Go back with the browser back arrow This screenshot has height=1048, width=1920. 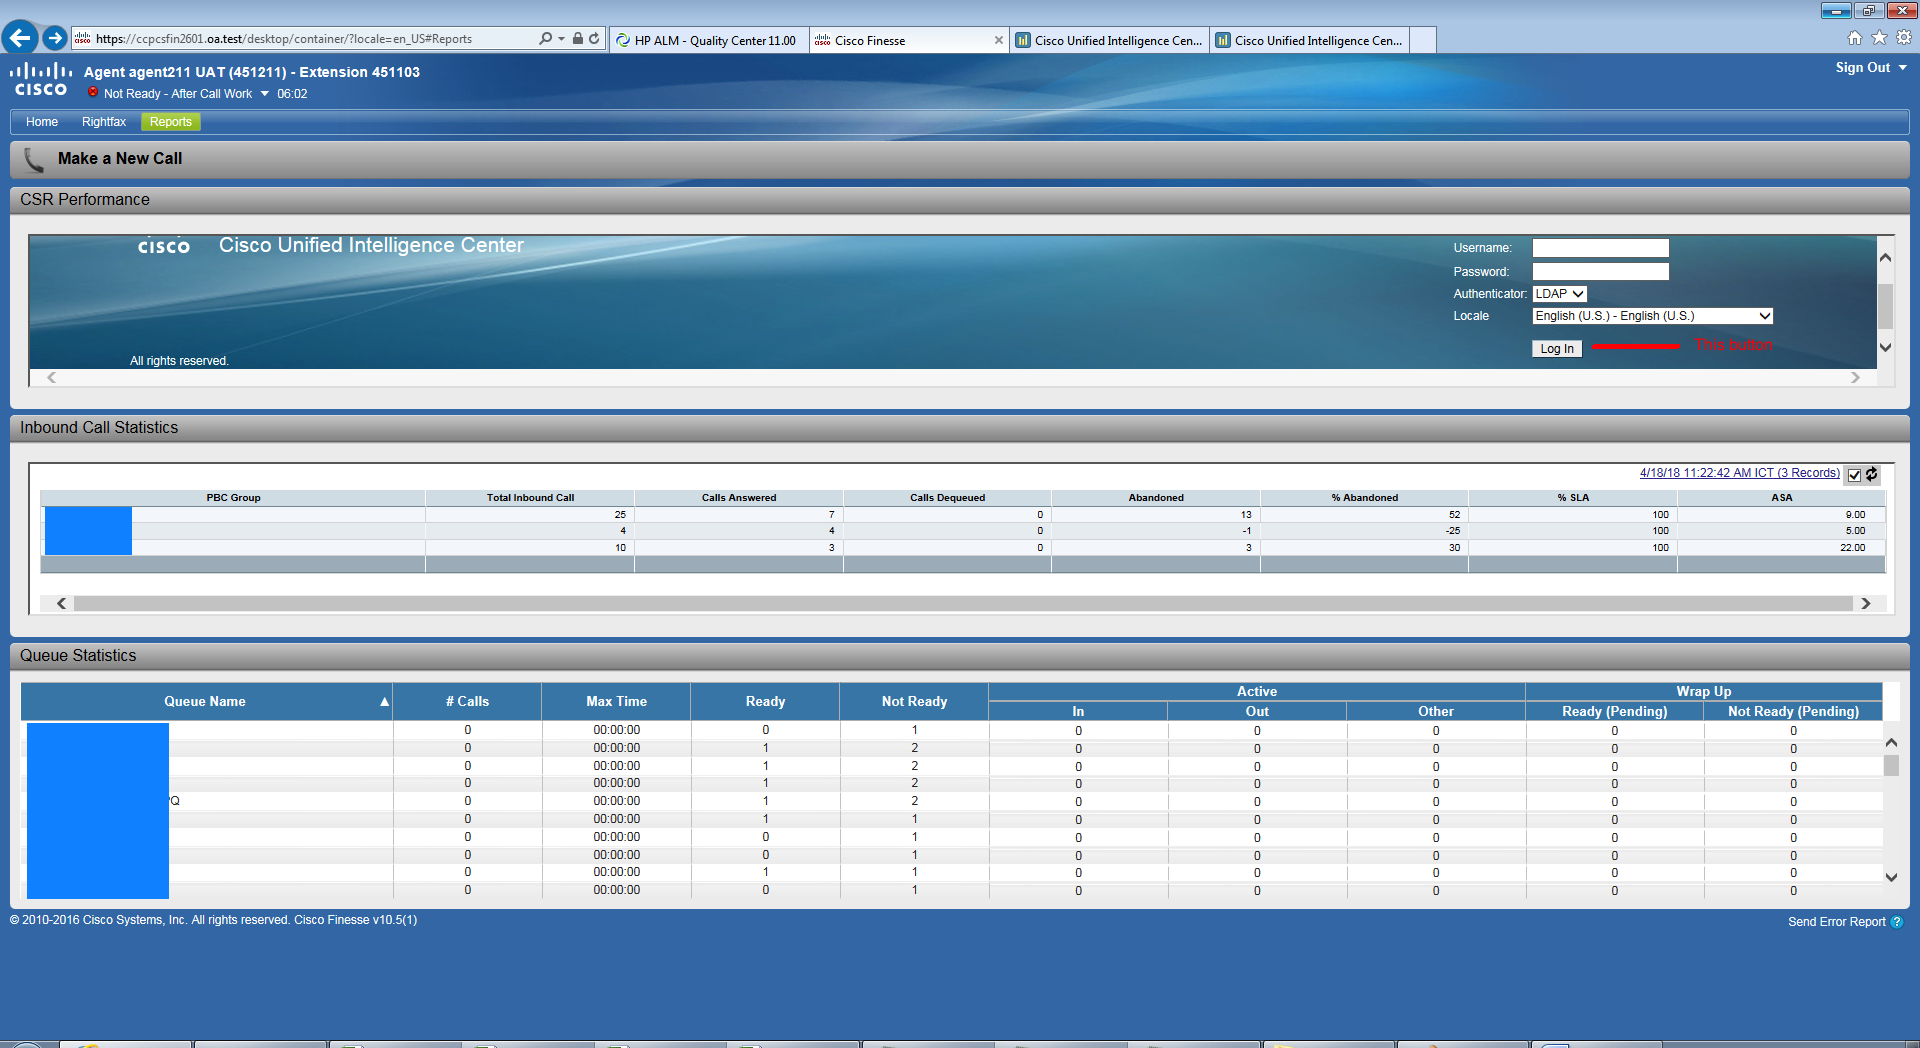[x=20, y=38]
